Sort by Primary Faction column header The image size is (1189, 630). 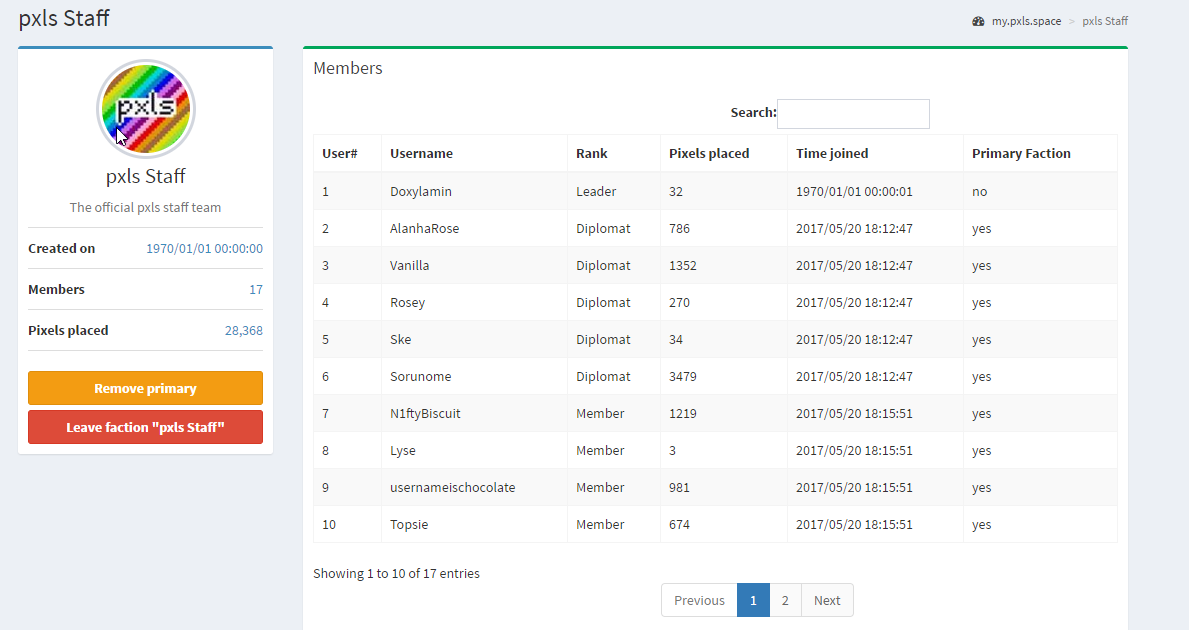(x=1021, y=154)
